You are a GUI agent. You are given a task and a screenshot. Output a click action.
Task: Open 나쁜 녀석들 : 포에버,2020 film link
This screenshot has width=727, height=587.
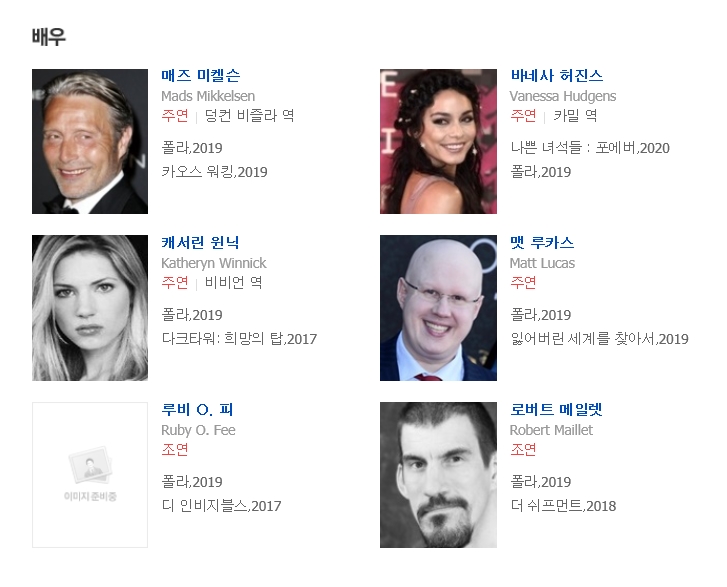pyautogui.click(x=590, y=148)
